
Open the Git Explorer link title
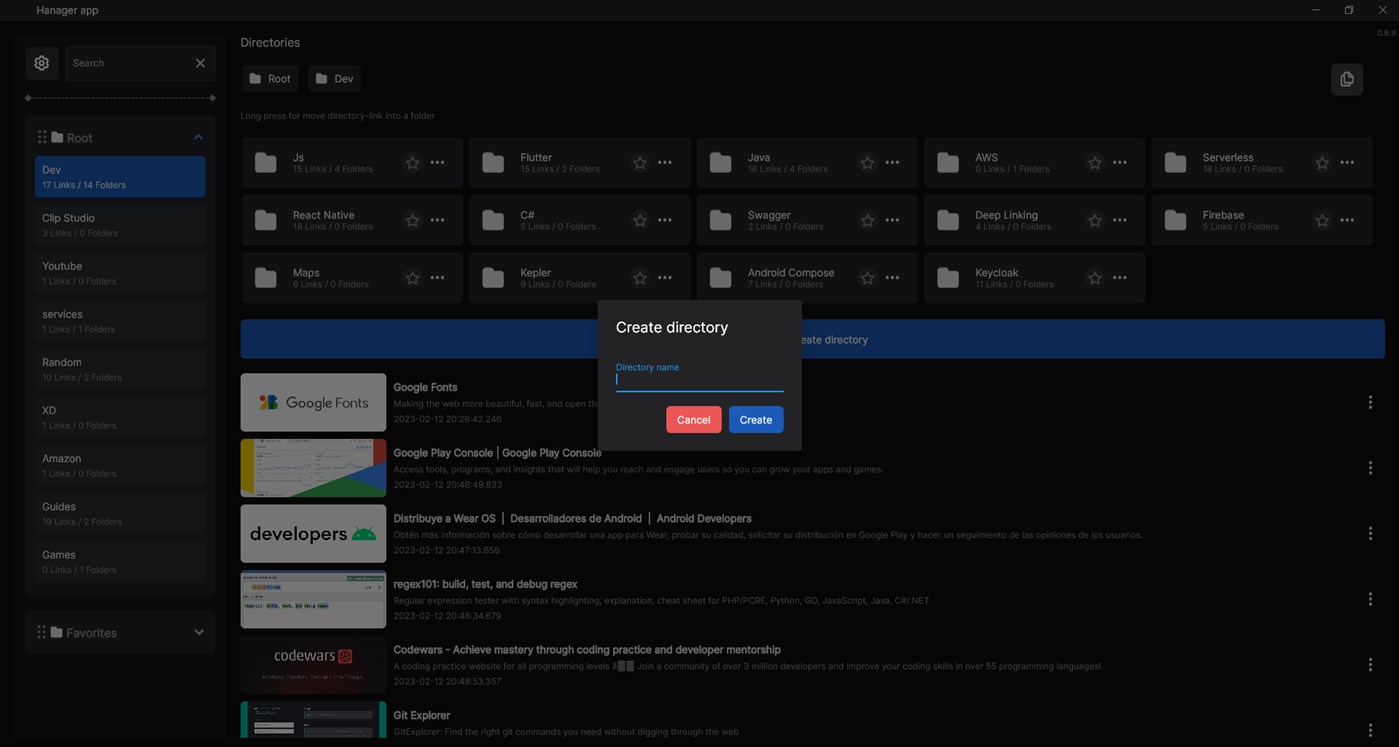(x=422, y=715)
